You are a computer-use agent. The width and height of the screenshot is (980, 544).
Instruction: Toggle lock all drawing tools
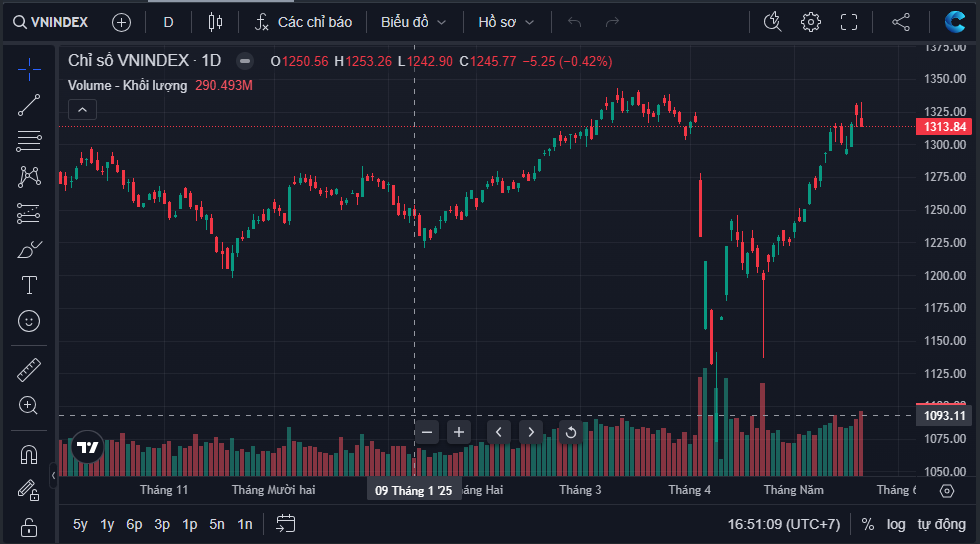(29, 527)
